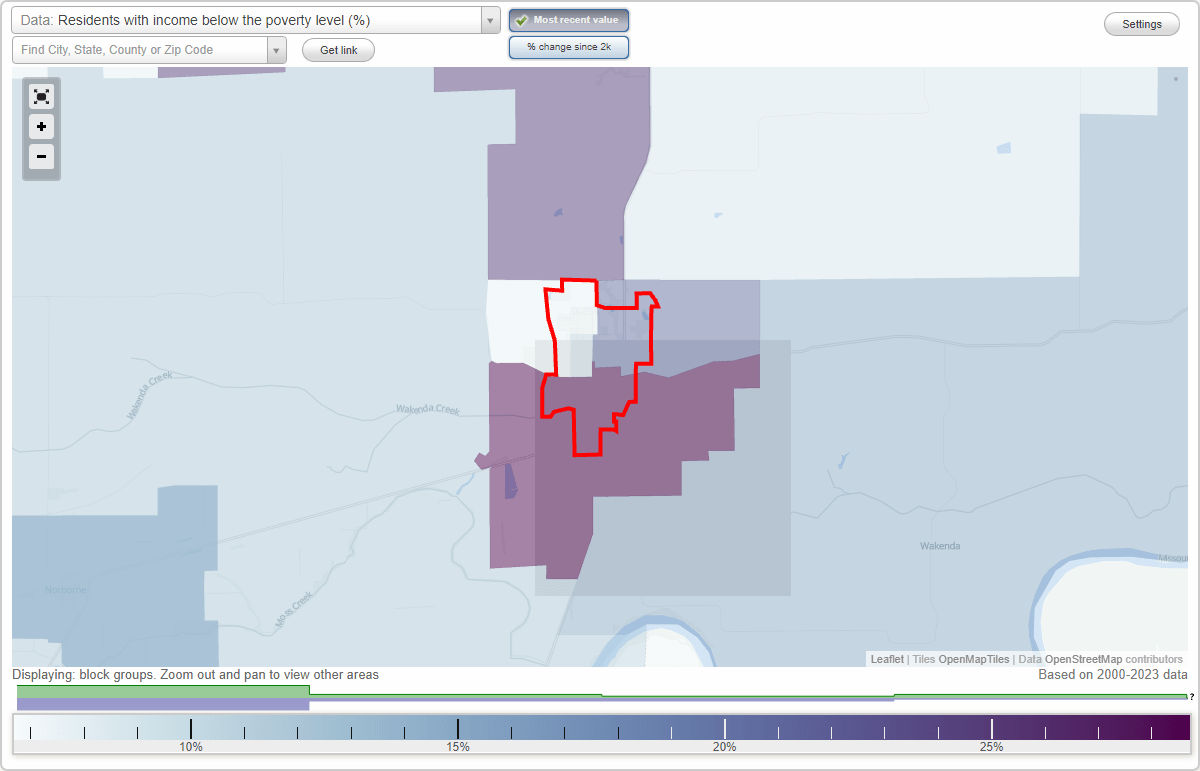Zoom in using the plus button
This screenshot has width=1200, height=771.
(x=41, y=127)
